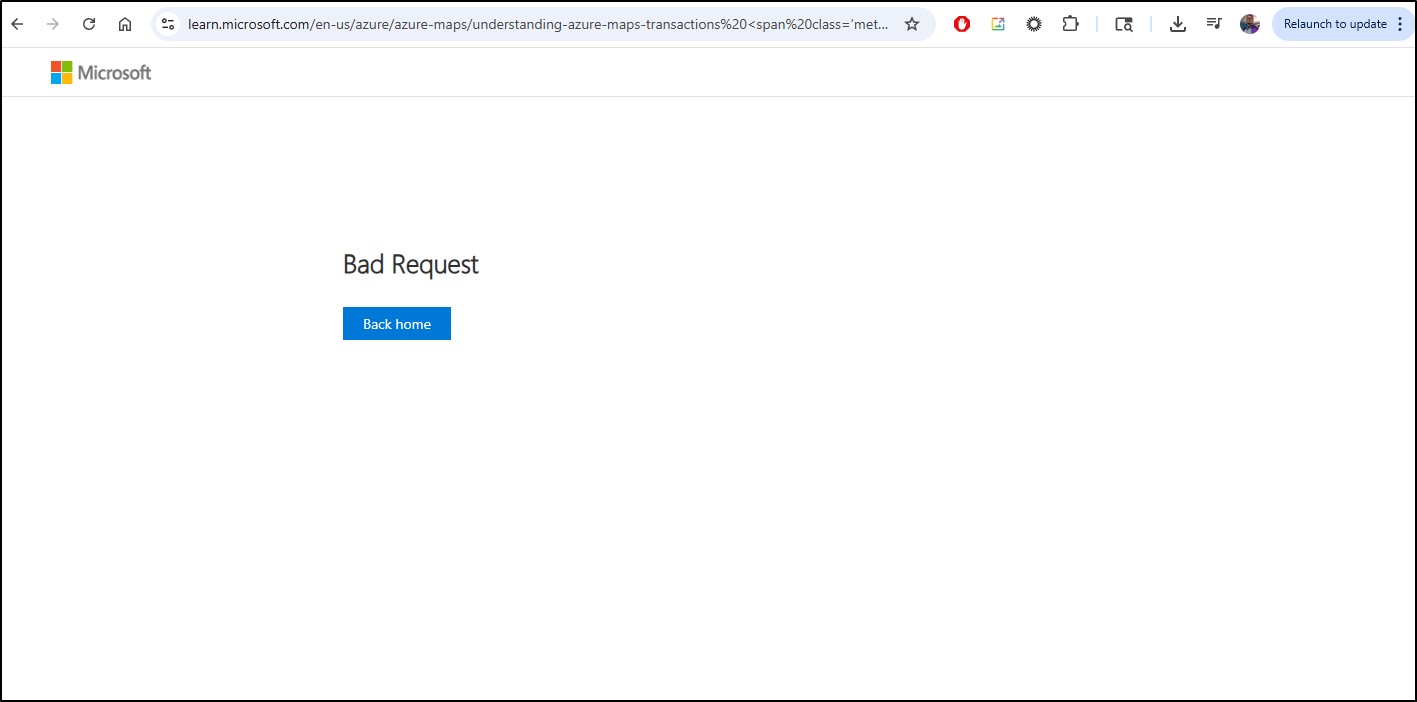Open the sunburst-shaped extension icon
This screenshot has width=1417, height=702.
[x=1034, y=24]
